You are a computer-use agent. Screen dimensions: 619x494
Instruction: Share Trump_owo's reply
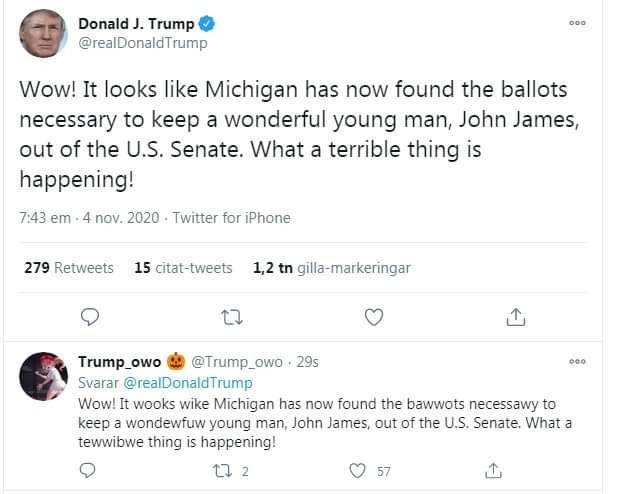tap(492, 470)
